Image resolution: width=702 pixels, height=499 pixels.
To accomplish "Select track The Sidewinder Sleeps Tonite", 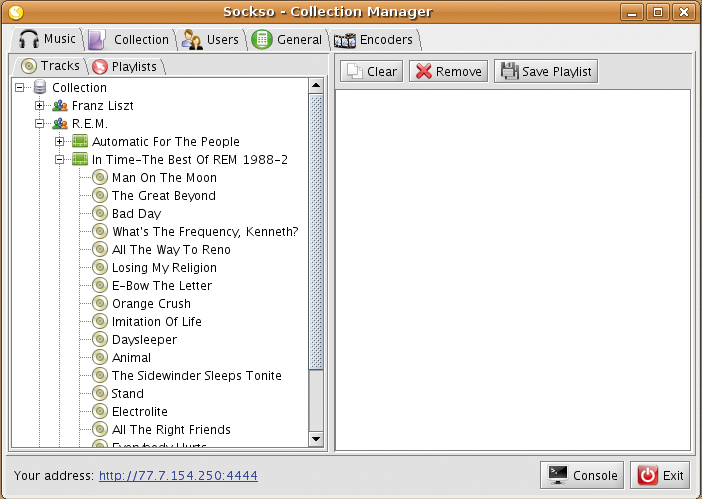I will click(197, 375).
